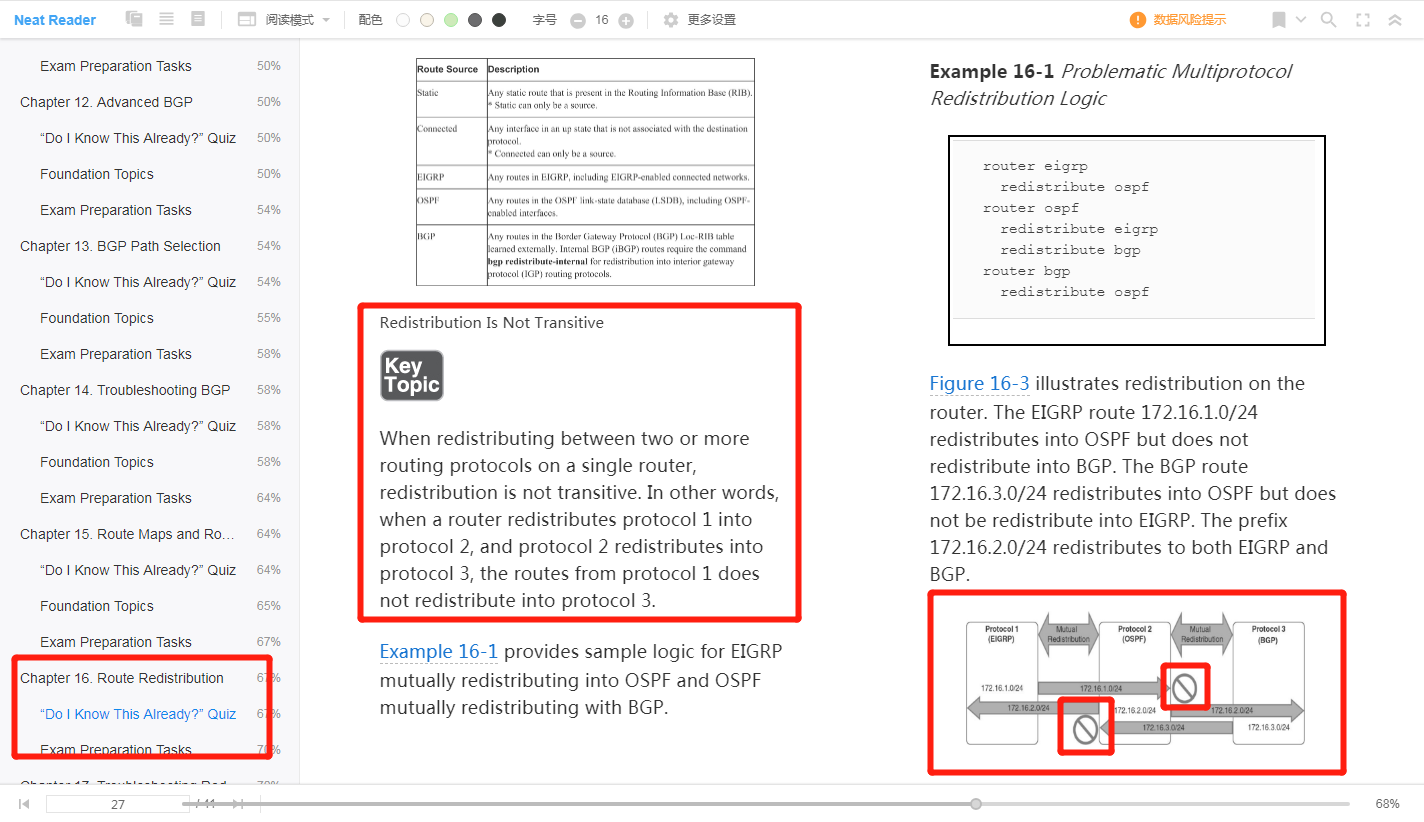Click the 68% progress indicator

tap(1387, 804)
